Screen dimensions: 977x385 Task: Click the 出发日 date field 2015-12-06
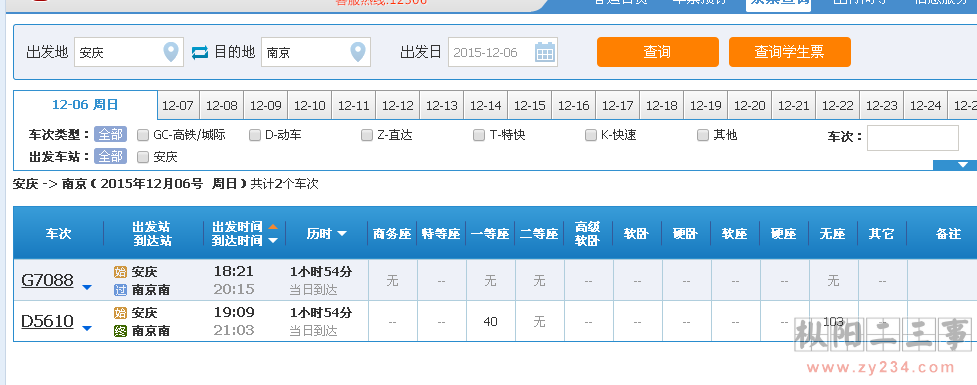pos(502,52)
